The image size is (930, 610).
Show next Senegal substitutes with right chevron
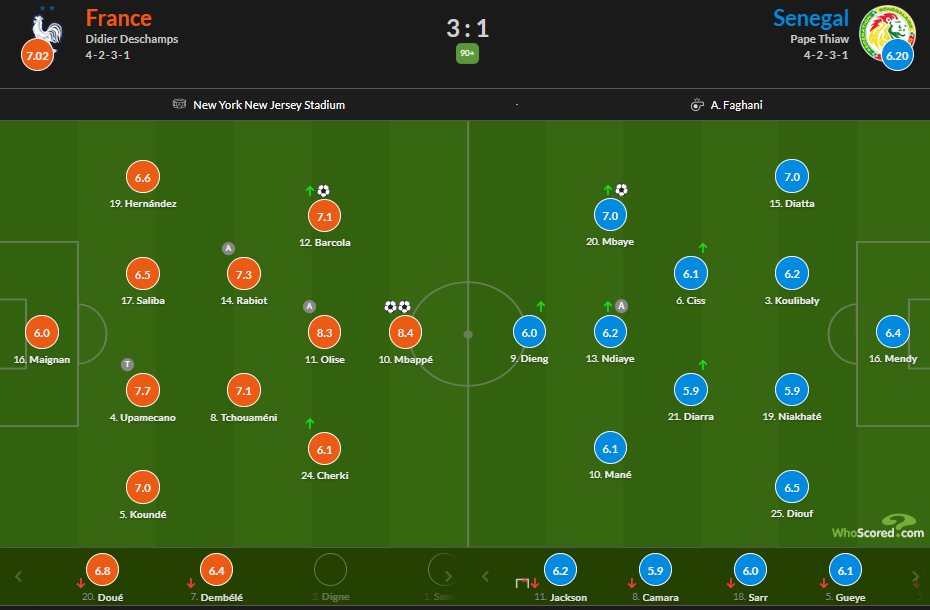[x=915, y=576]
